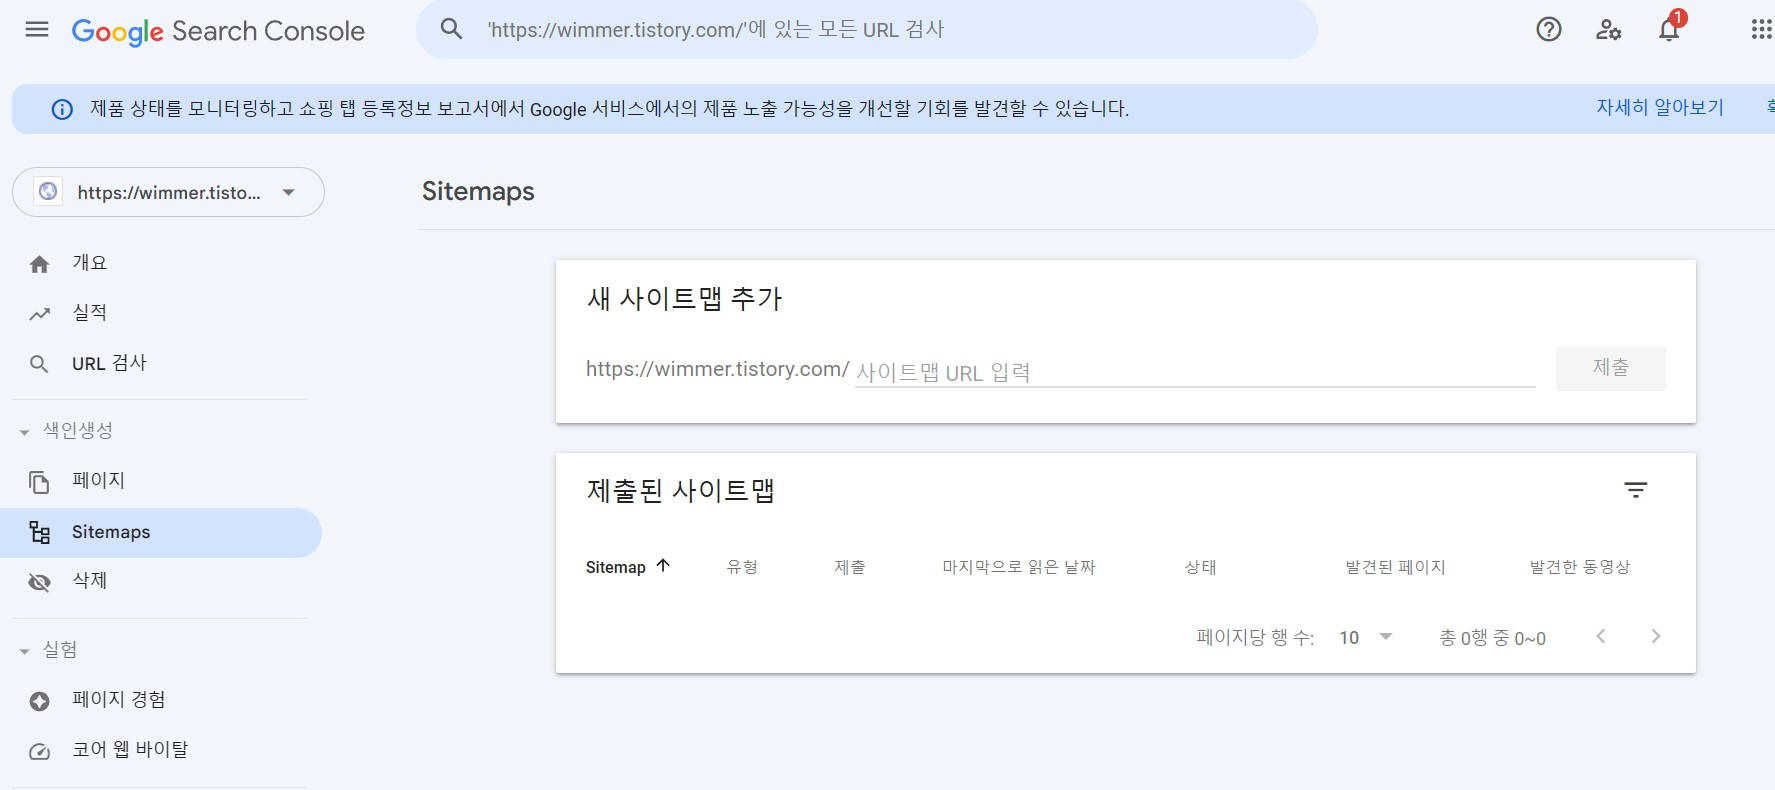
Task: Open the Google apps grid icon
Action: 1762,30
